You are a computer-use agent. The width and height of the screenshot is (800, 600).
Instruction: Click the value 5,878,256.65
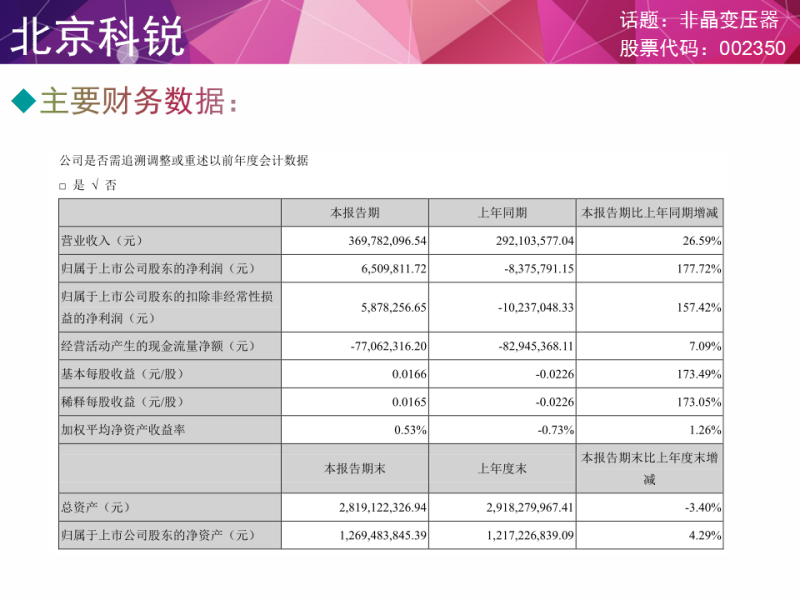click(393, 307)
